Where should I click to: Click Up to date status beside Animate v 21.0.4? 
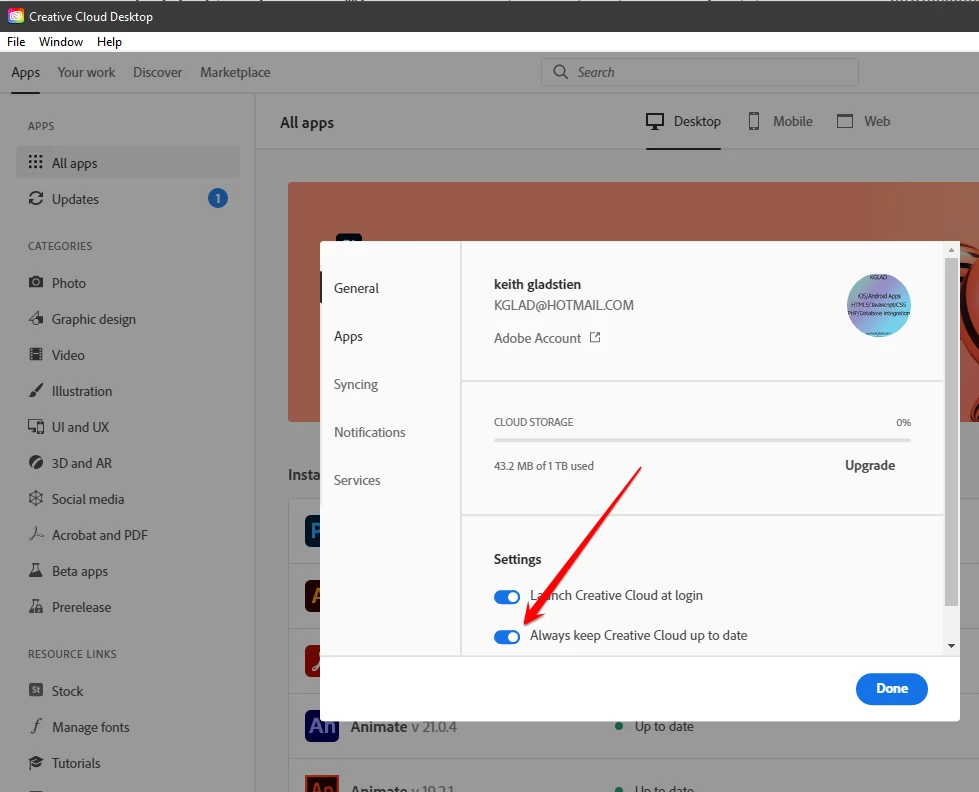(x=664, y=726)
